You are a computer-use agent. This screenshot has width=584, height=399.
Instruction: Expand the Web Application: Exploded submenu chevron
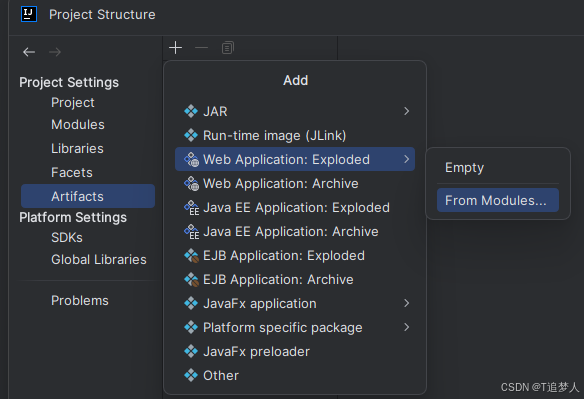406,159
